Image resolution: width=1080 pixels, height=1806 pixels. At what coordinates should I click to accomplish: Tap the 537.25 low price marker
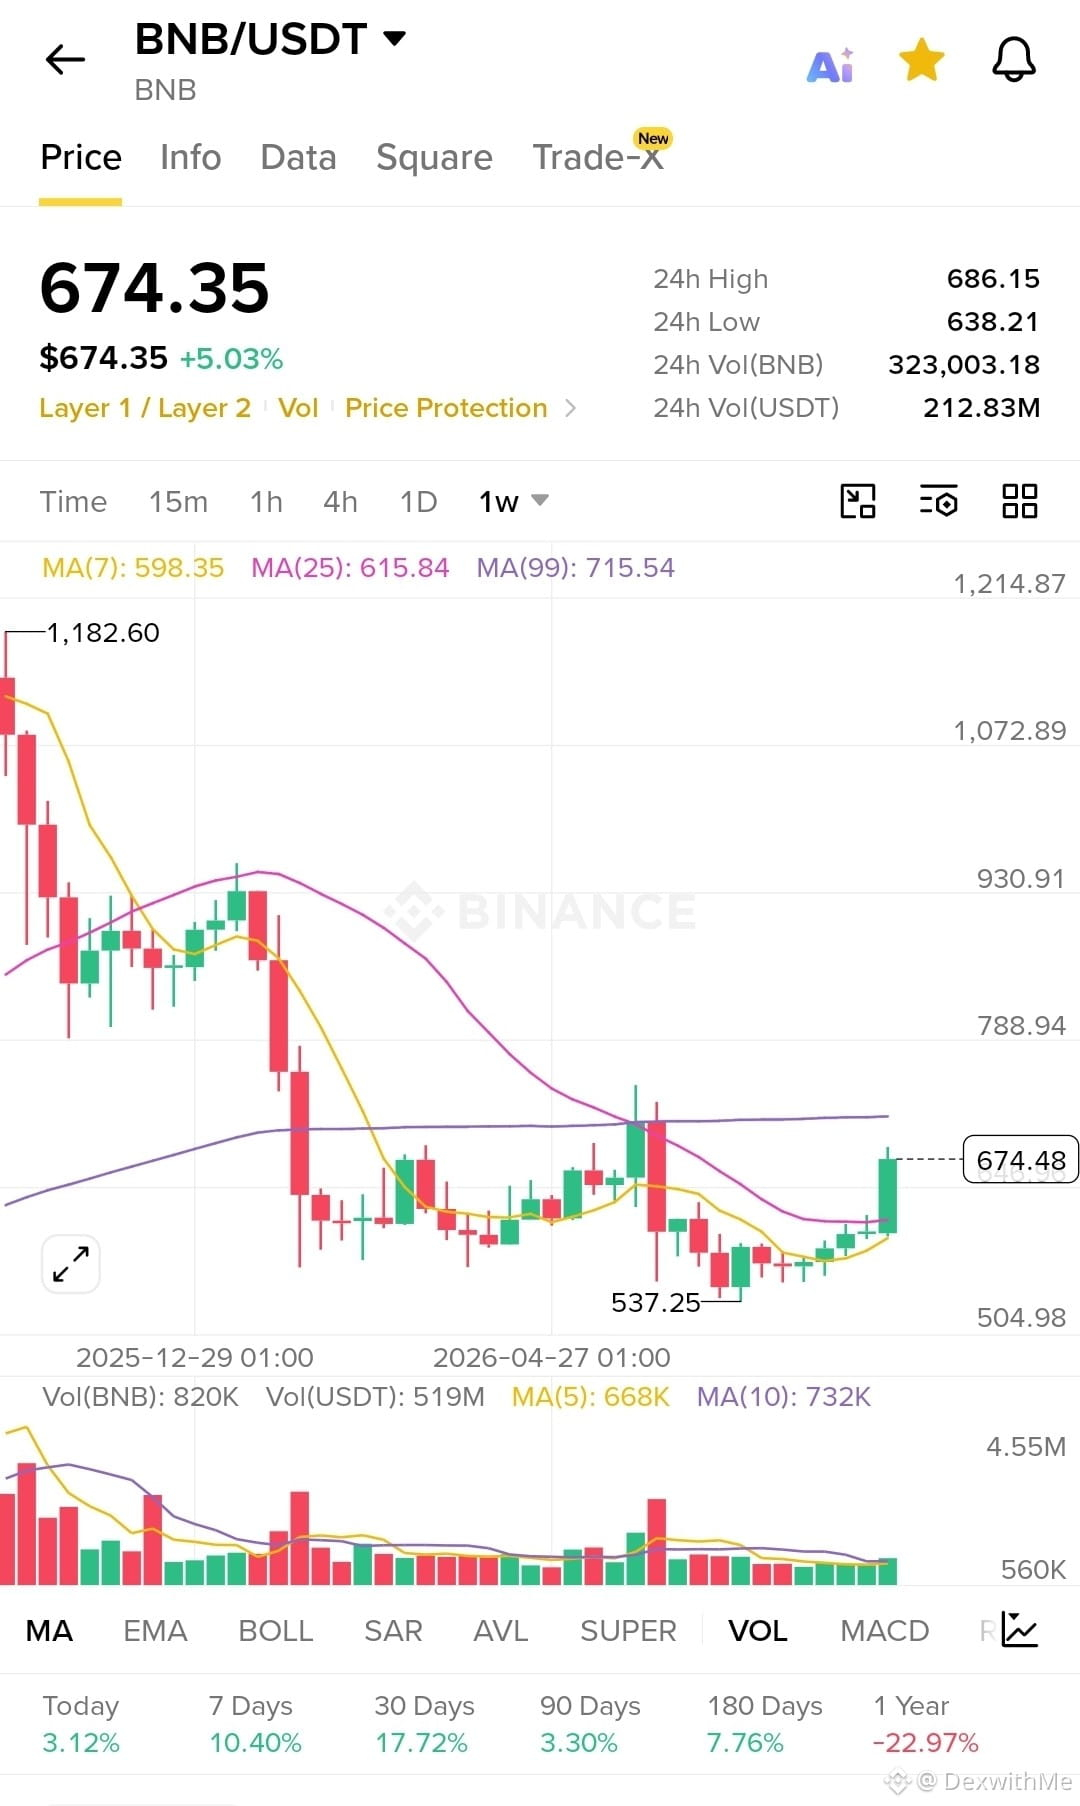point(656,1302)
